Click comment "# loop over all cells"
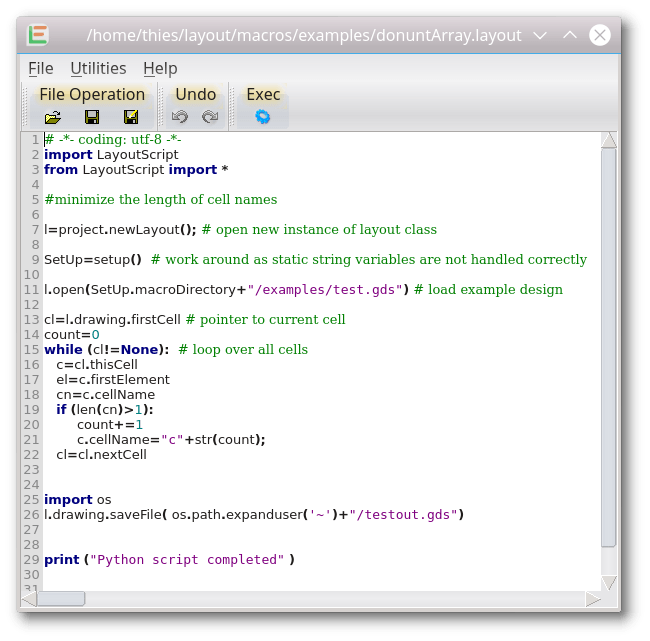The image size is (650, 641). pyautogui.click(x=243, y=350)
